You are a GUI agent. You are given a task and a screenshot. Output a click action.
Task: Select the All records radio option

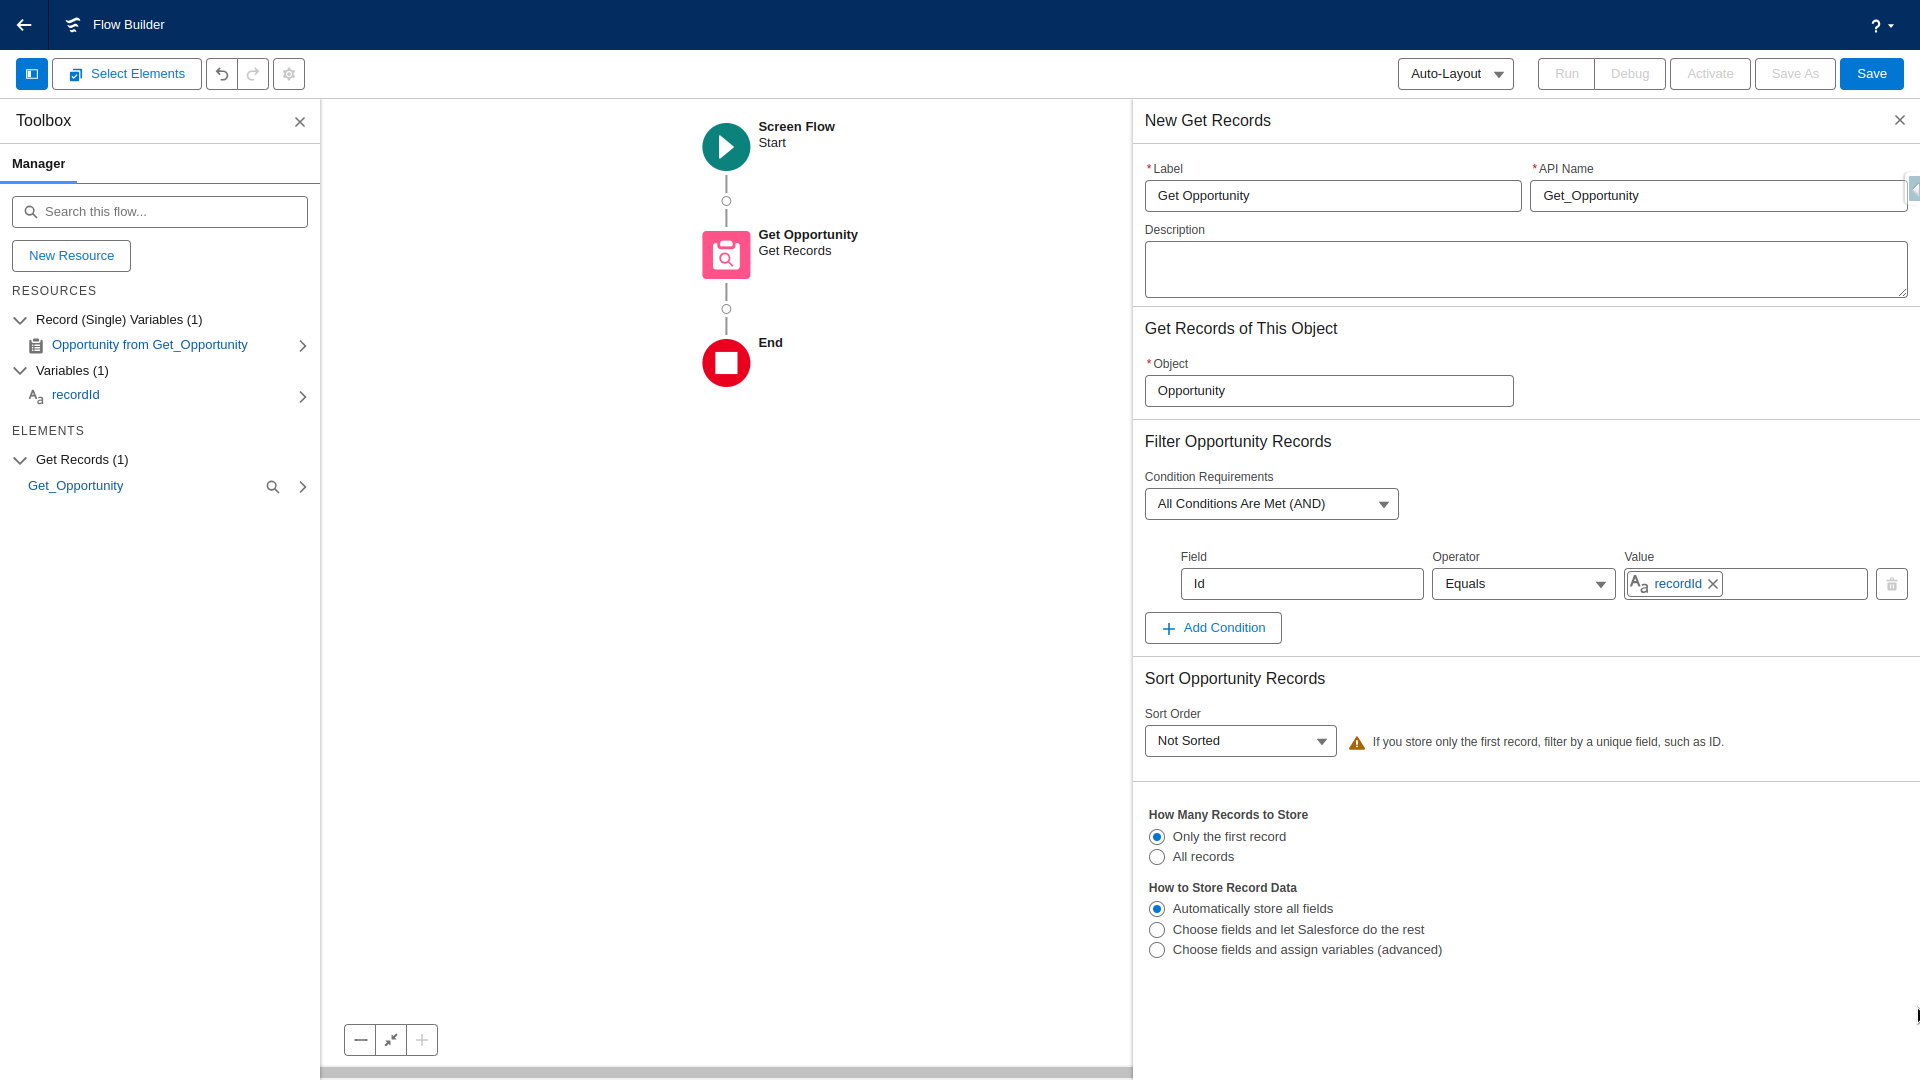(1157, 857)
